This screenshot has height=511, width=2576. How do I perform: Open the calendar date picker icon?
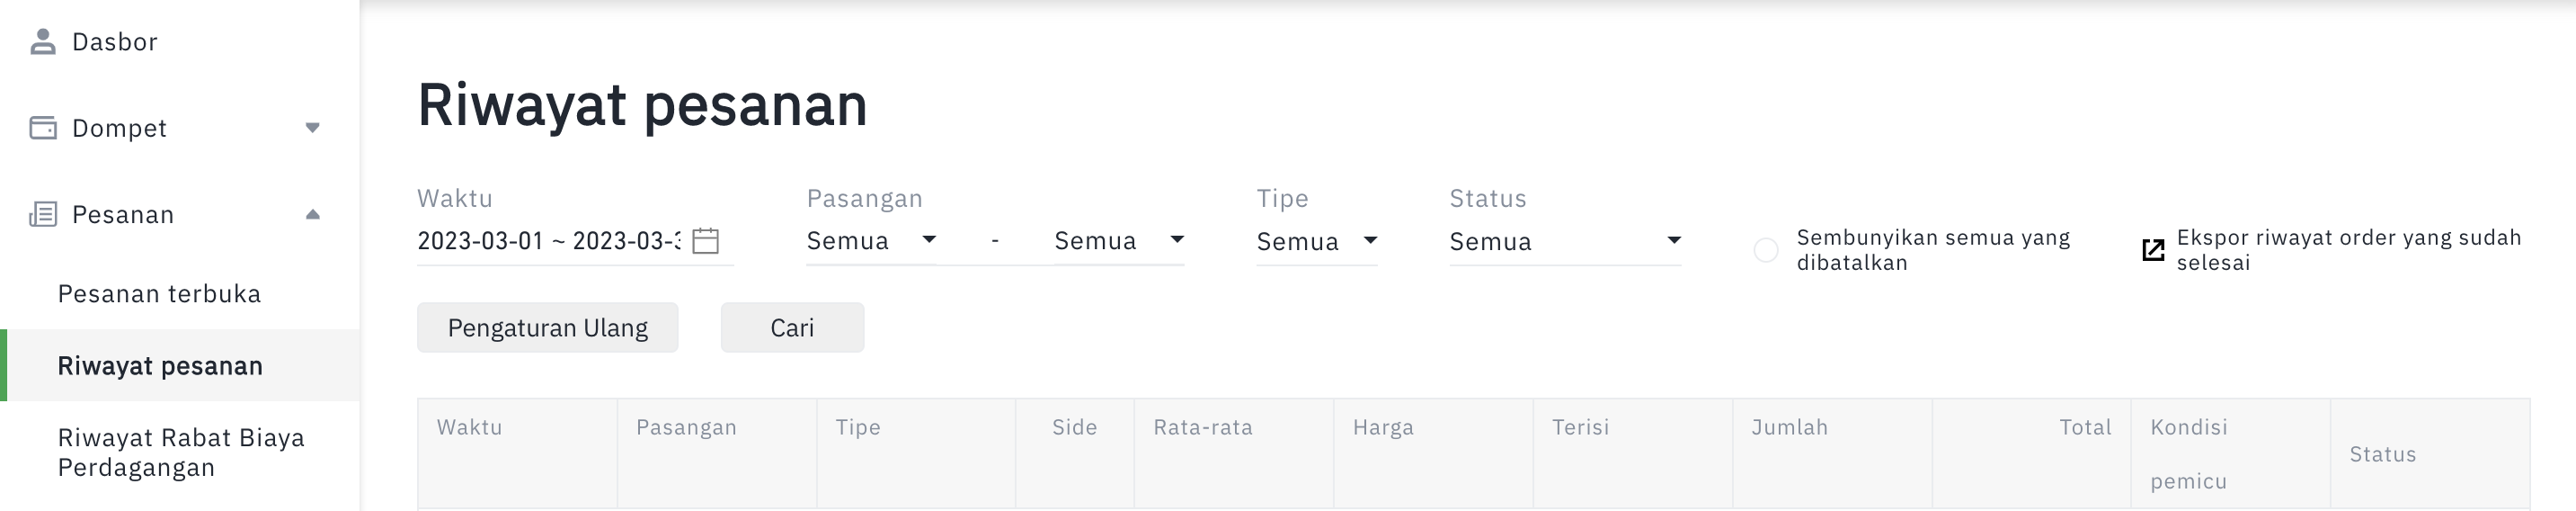[x=706, y=241]
